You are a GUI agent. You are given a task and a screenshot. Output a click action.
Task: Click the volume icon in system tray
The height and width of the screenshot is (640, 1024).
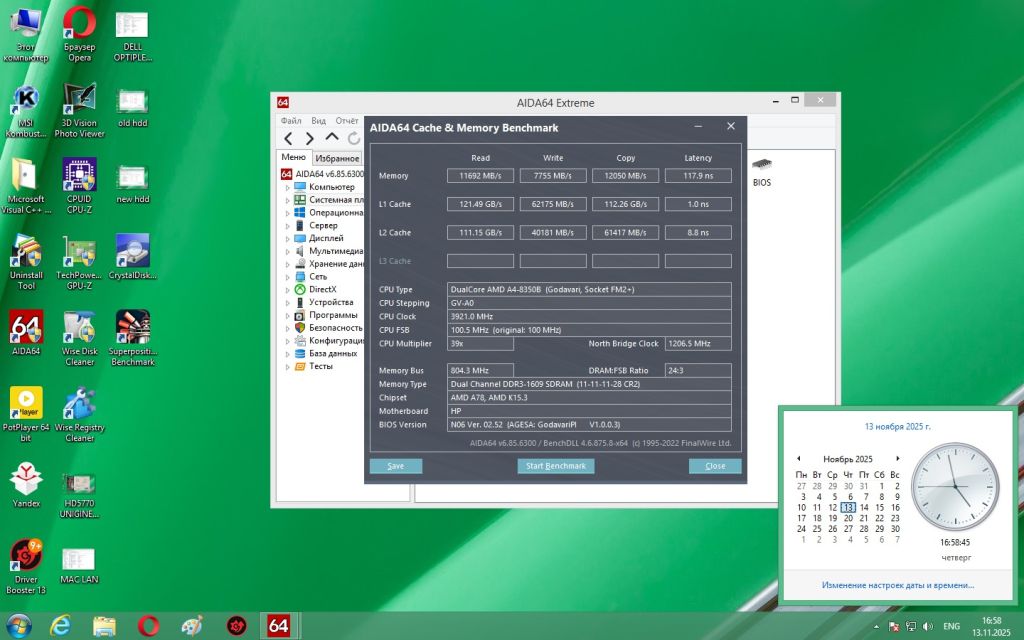[x=928, y=626]
